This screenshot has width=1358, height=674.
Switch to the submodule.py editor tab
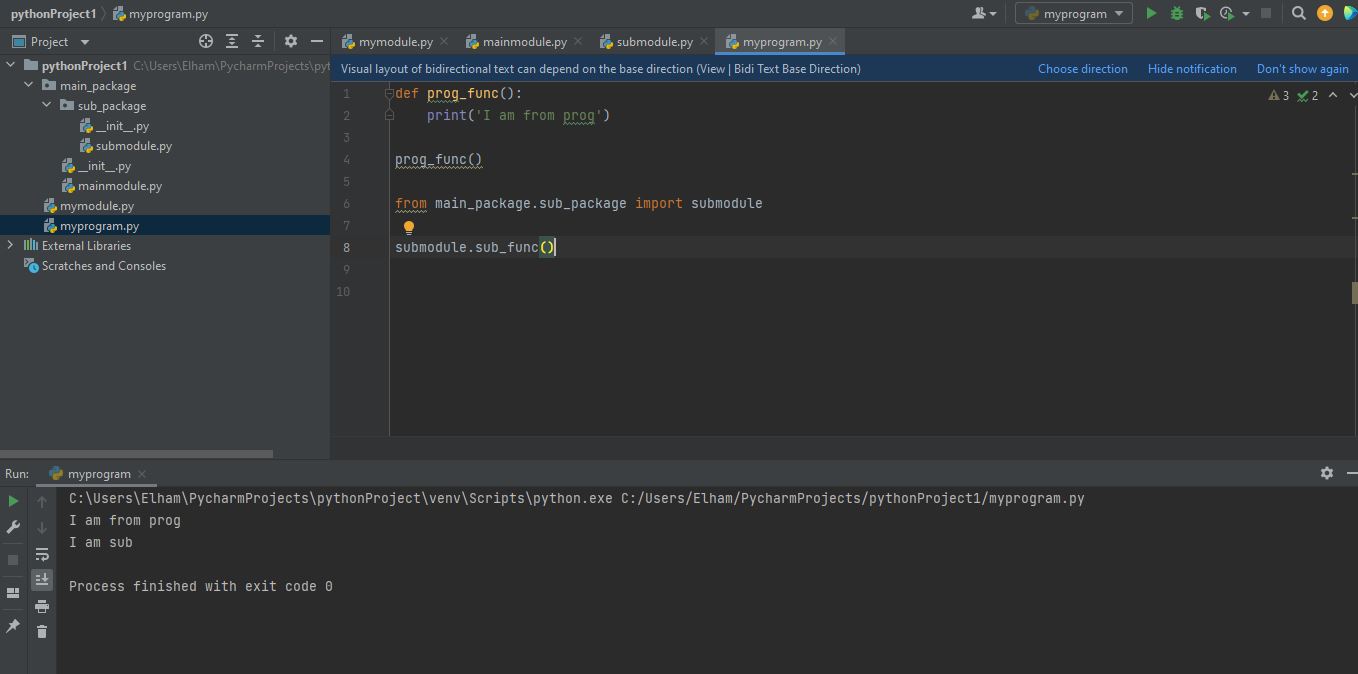[654, 41]
